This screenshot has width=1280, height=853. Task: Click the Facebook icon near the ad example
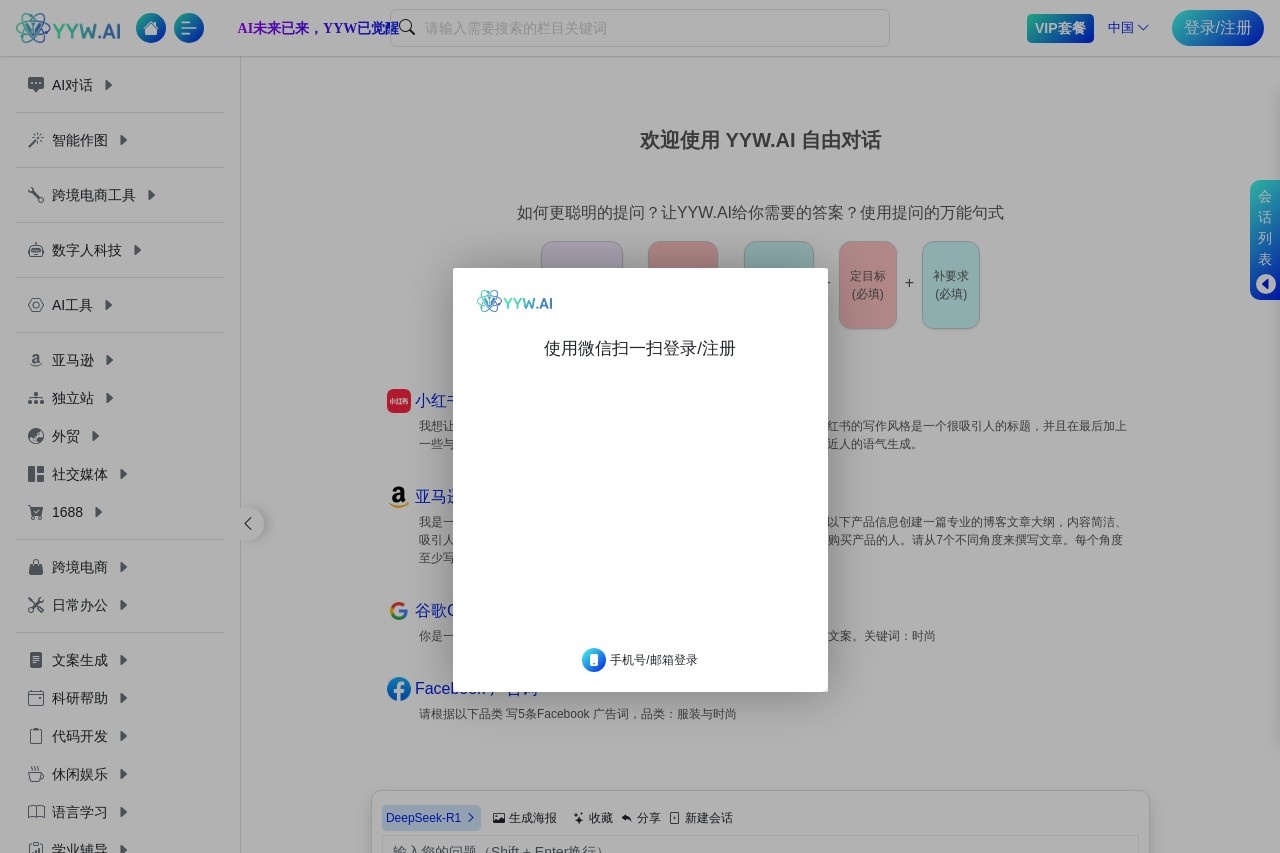398,688
